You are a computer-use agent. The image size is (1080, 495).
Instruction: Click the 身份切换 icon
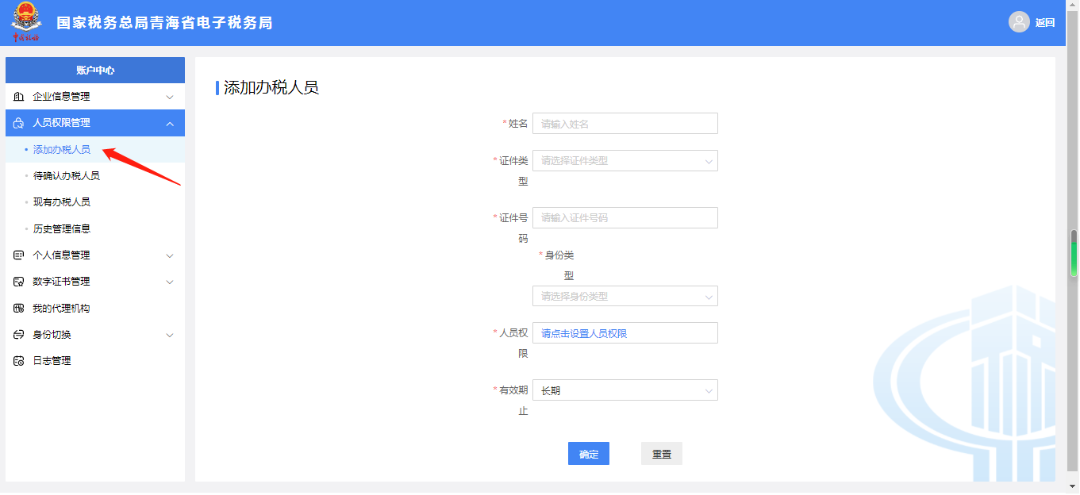coord(19,335)
